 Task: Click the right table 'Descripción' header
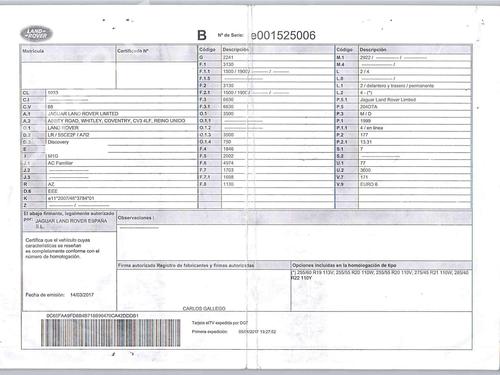[x=373, y=49]
